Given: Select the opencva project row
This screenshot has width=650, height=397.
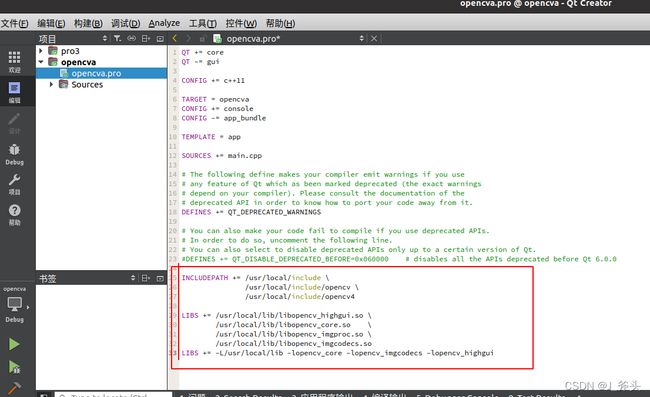Looking at the screenshot, I should click(x=78, y=62).
